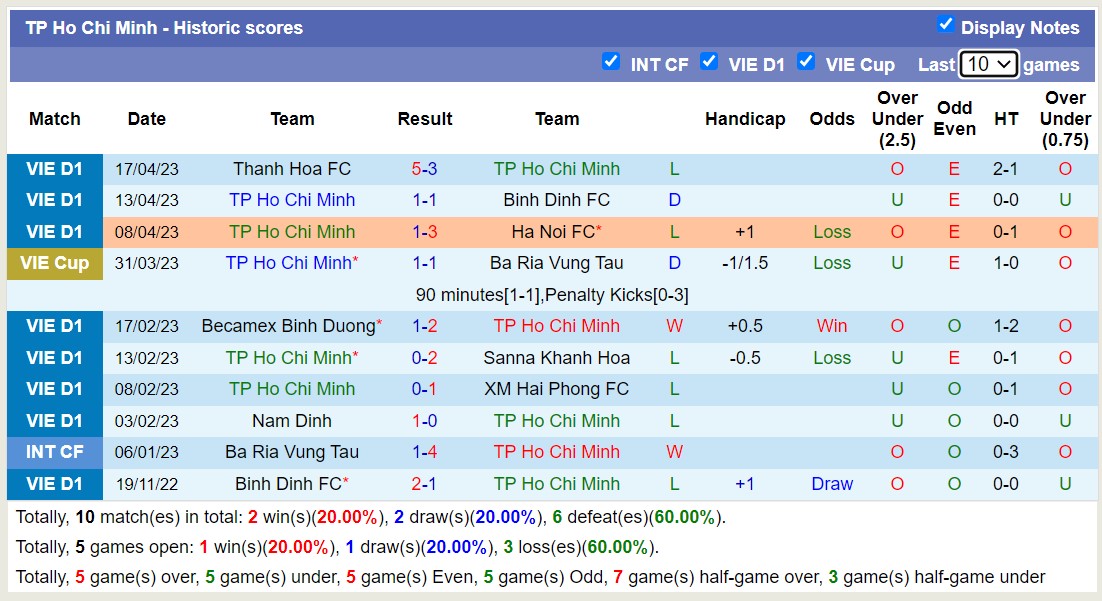Open the VIE Cup match badge for 31/03/23

point(55,263)
